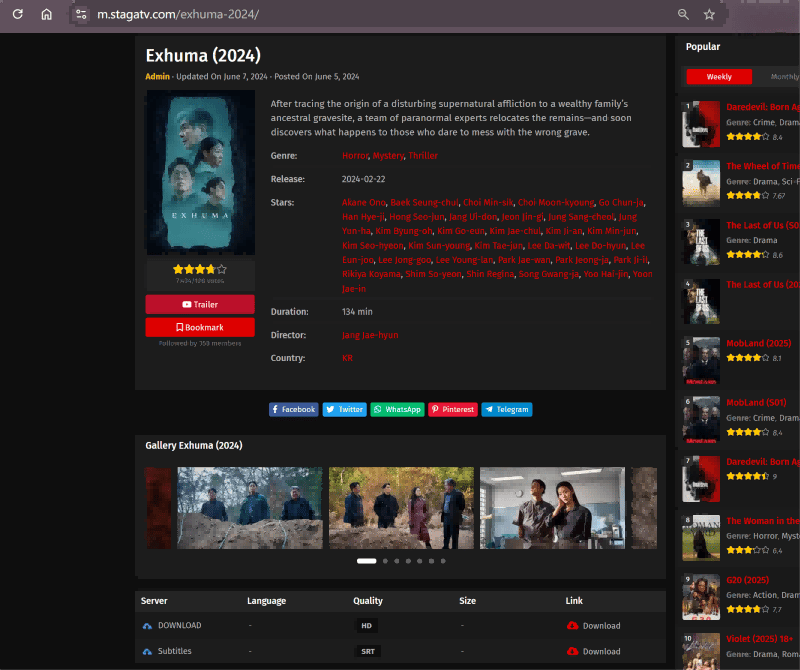The height and width of the screenshot is (670, 800).
Task: Switch to Monthly popular tab
Action: tap(783, 77)
